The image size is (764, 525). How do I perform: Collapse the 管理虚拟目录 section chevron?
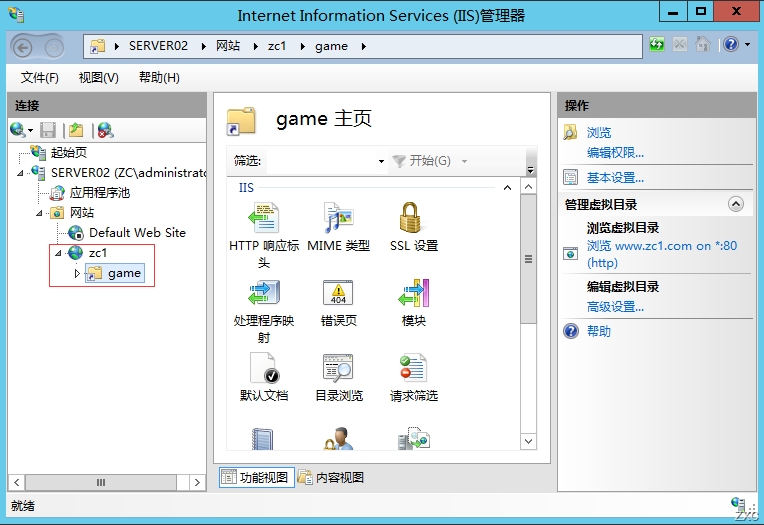736,204
